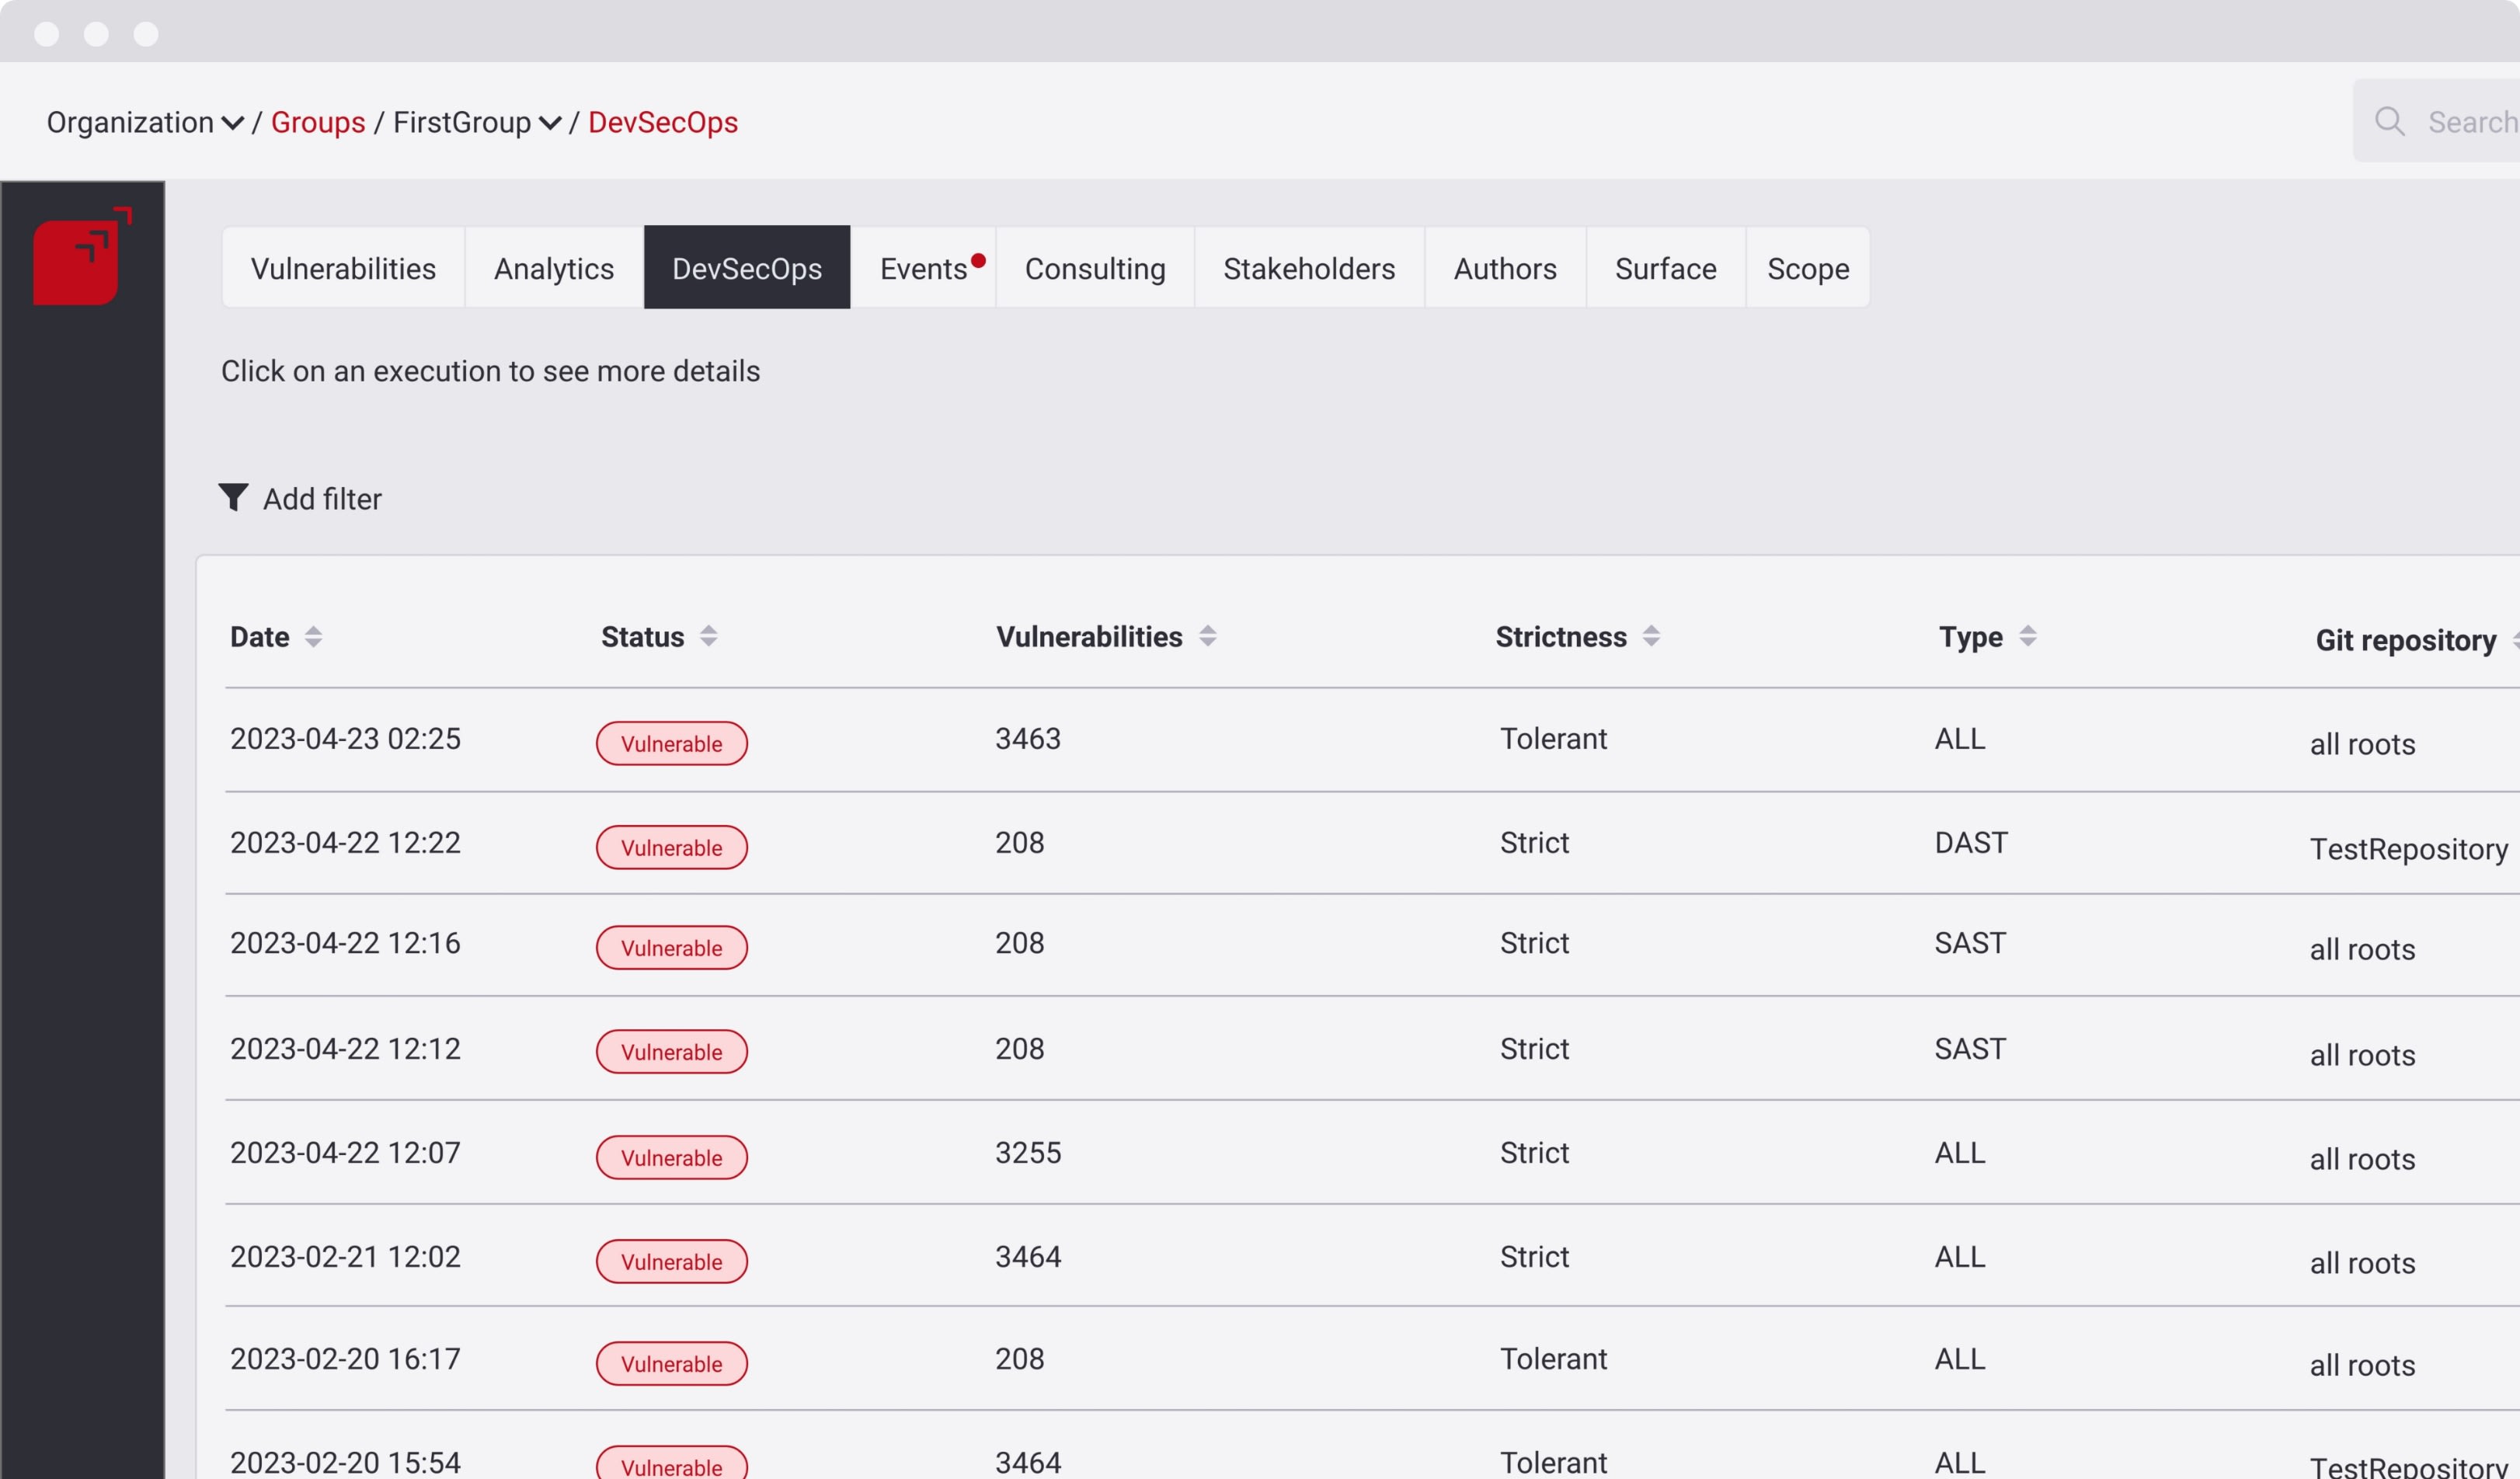Click the DevSecOps breadcrumb link
Image resolution: width=2520 pixels, height=1479 pixels.
point(663,122)
